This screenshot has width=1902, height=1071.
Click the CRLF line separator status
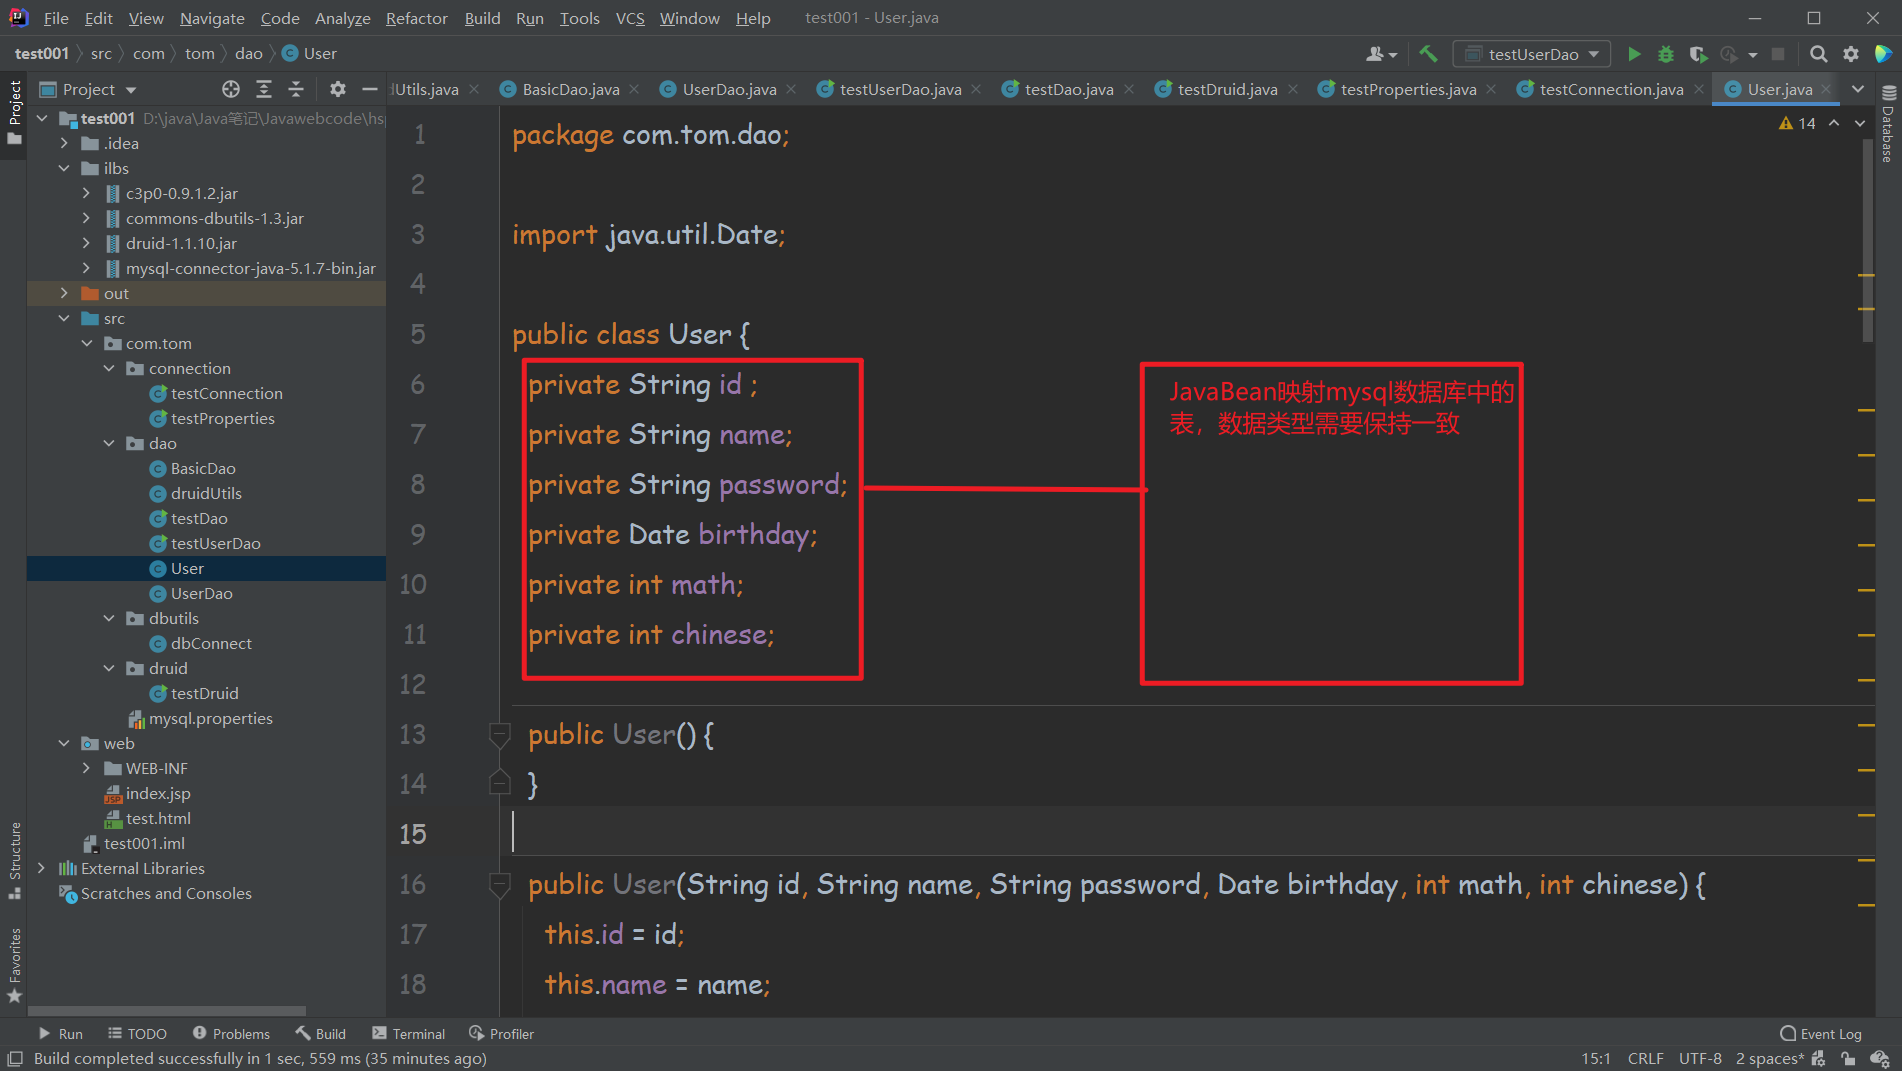(1645, 1058)
